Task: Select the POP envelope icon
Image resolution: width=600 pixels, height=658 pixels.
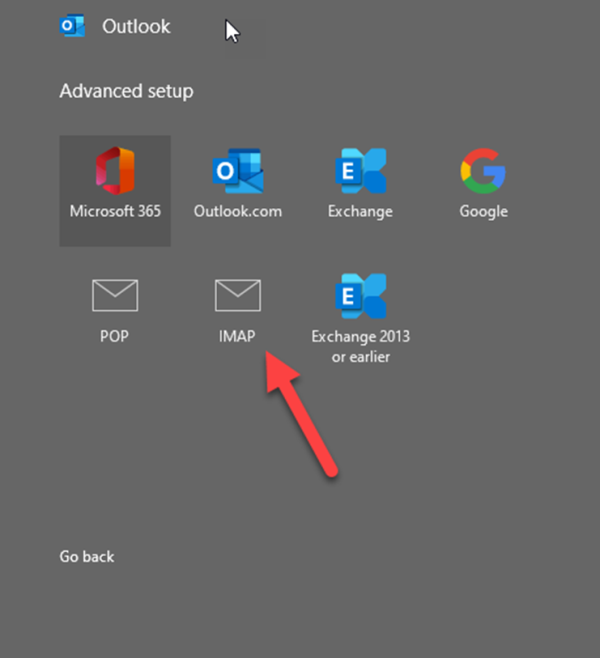Action: 115,295
